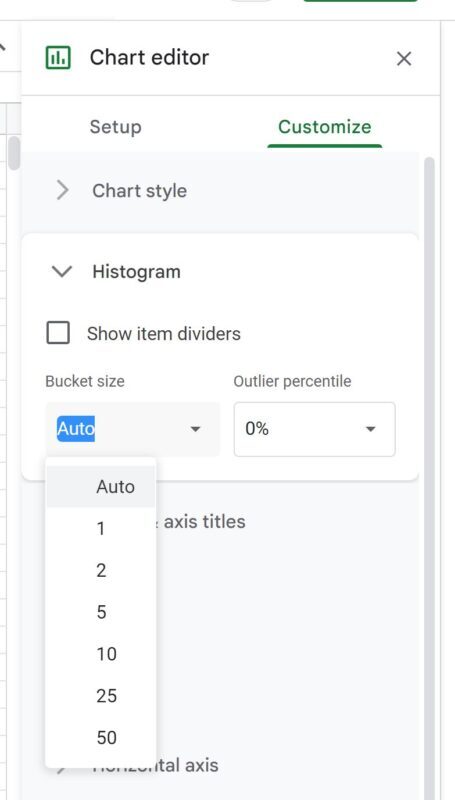Select bucket size 1
The image size is (455, 800).
100,529
